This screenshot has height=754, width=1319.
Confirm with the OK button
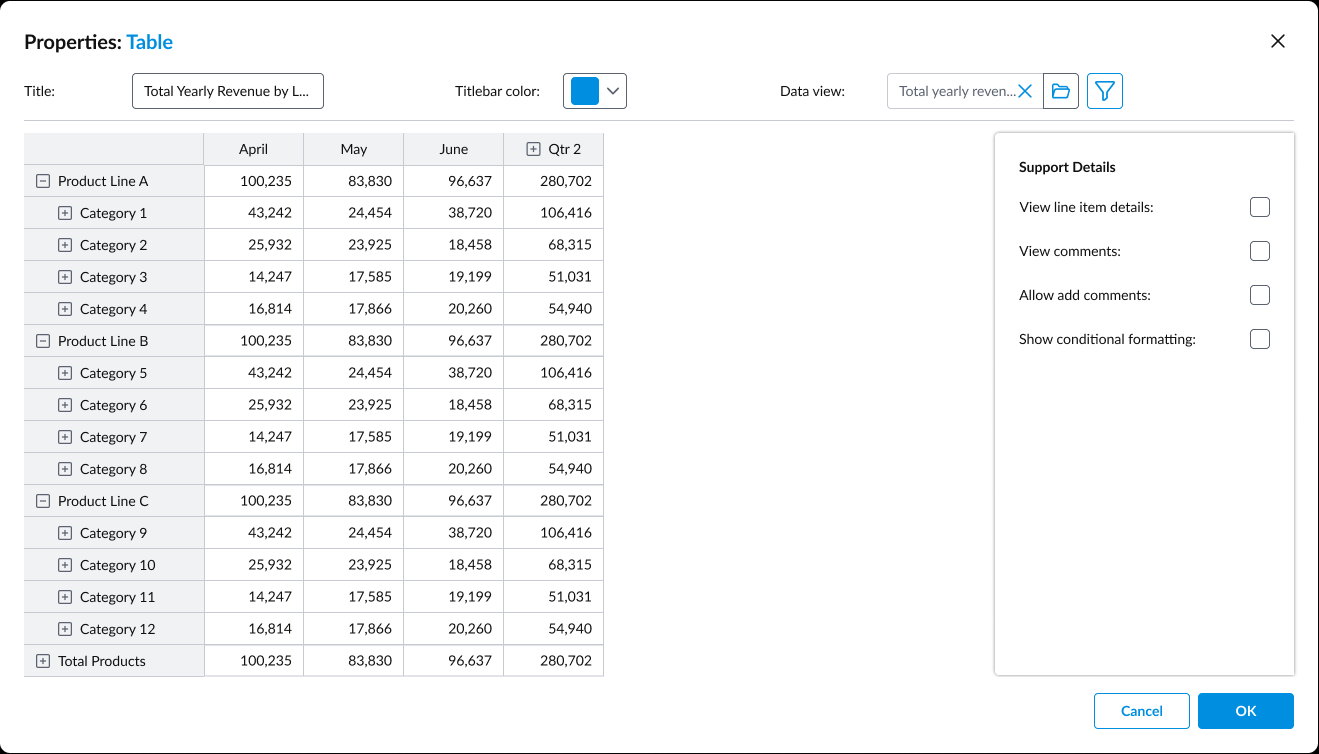(1245, 711)
